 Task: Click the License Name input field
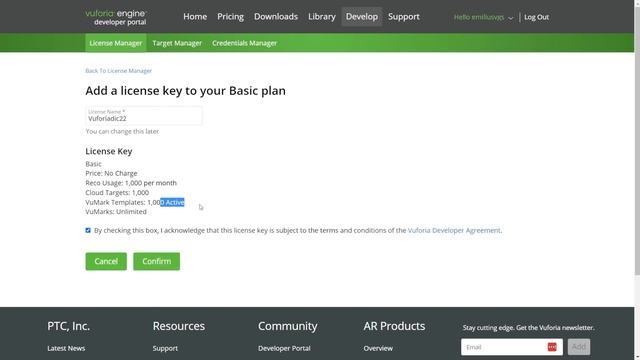point(144,116)
